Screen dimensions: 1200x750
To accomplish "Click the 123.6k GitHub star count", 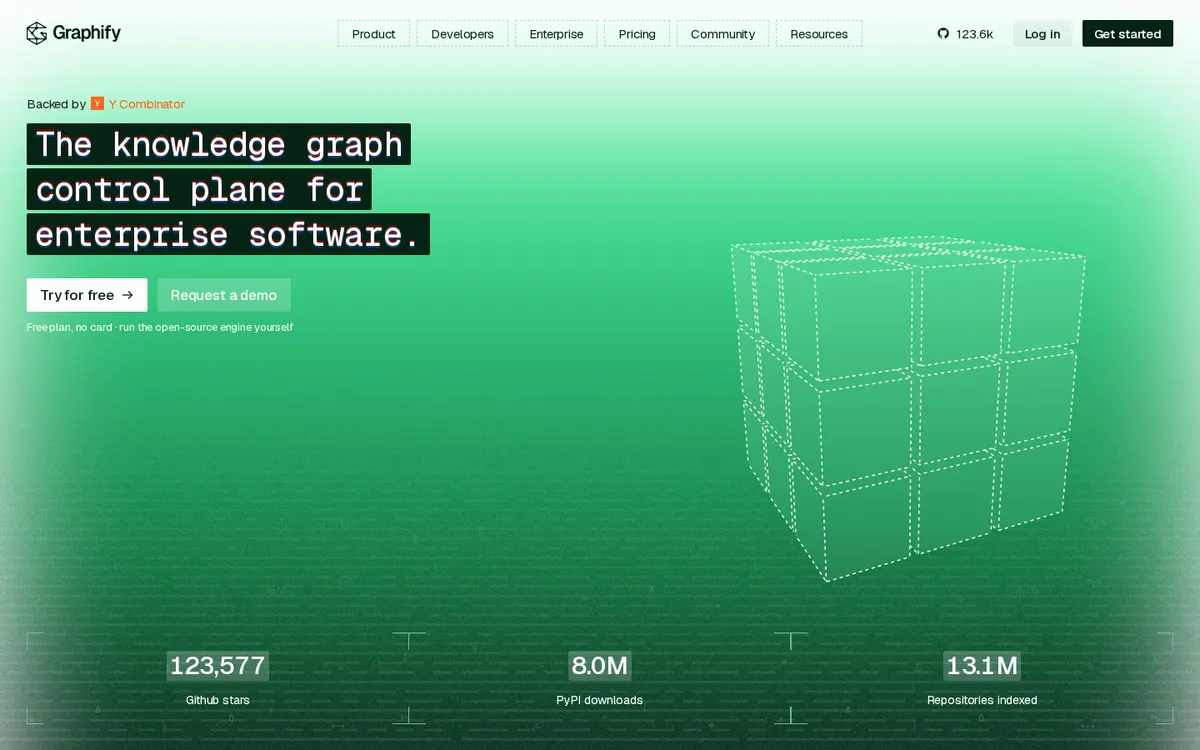I will 974,34.
